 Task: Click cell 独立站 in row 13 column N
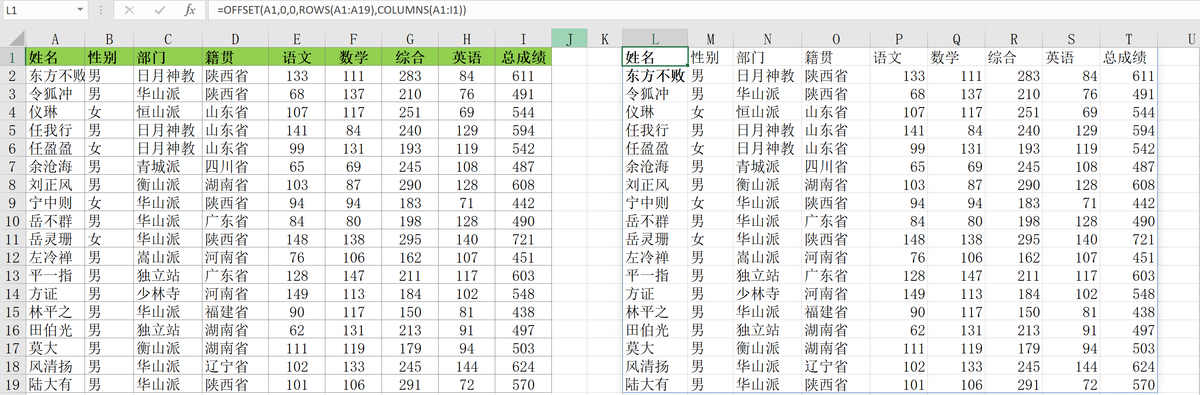pyautogui.click(x=767, y=276)
